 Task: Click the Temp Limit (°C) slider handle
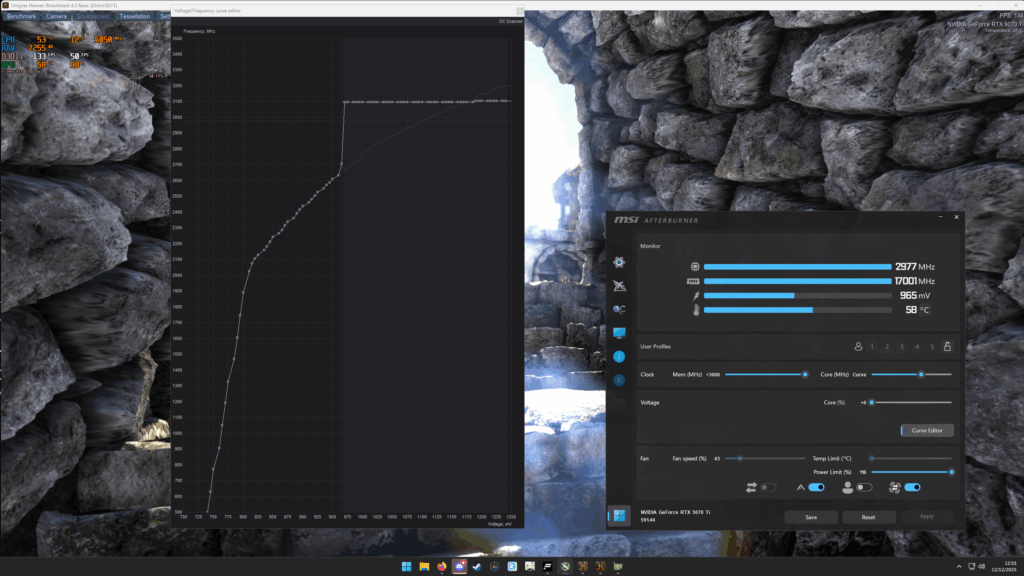(x=872, y=458)
